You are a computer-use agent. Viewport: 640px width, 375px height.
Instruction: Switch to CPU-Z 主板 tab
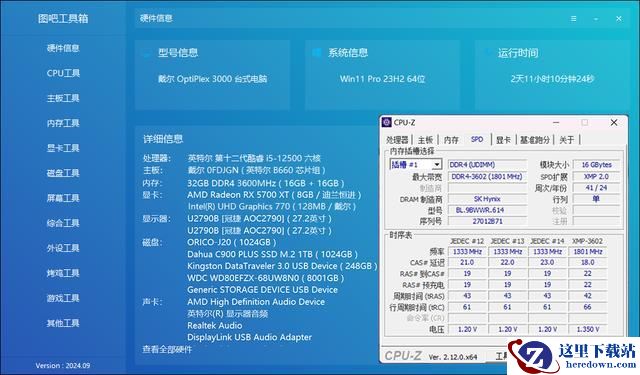(425, 140)
